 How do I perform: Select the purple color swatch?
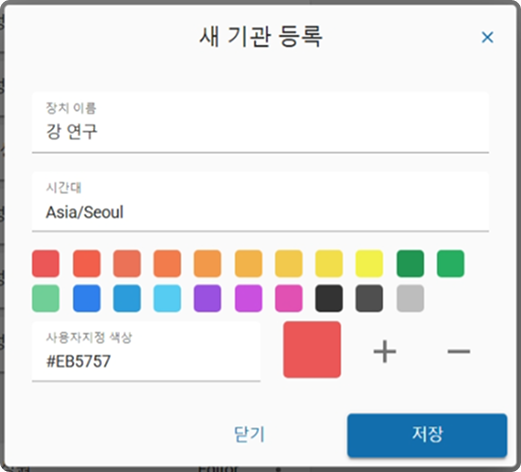click(207, 298)
